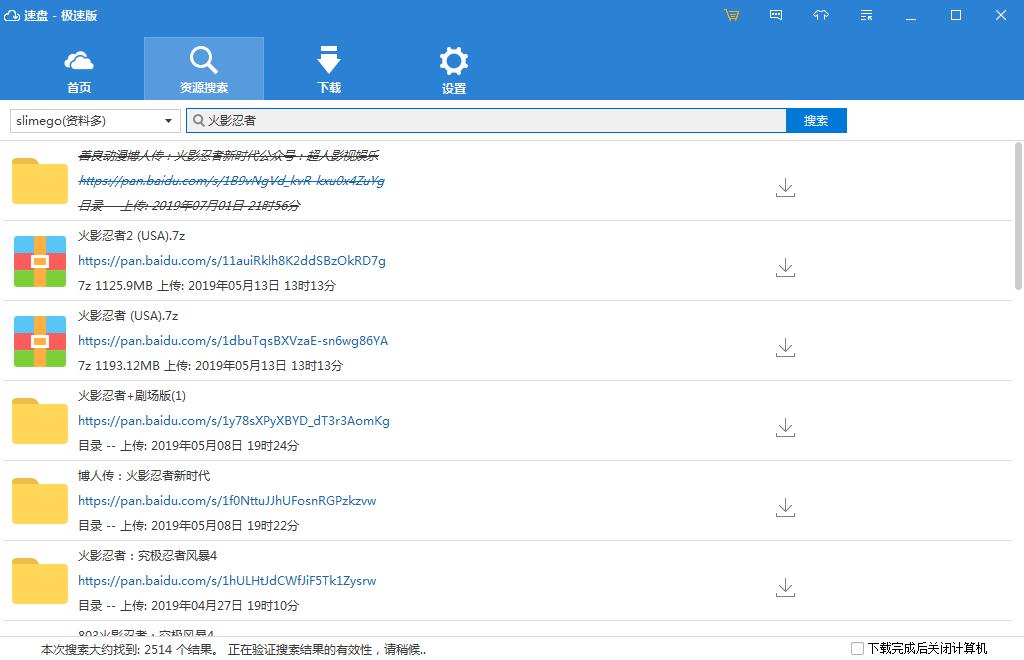The image size is (1024, 660).
Task: Open the 11auiRklh8K2ddSBzOkRD7g Baidu pan link
Action: click(232, 260)
